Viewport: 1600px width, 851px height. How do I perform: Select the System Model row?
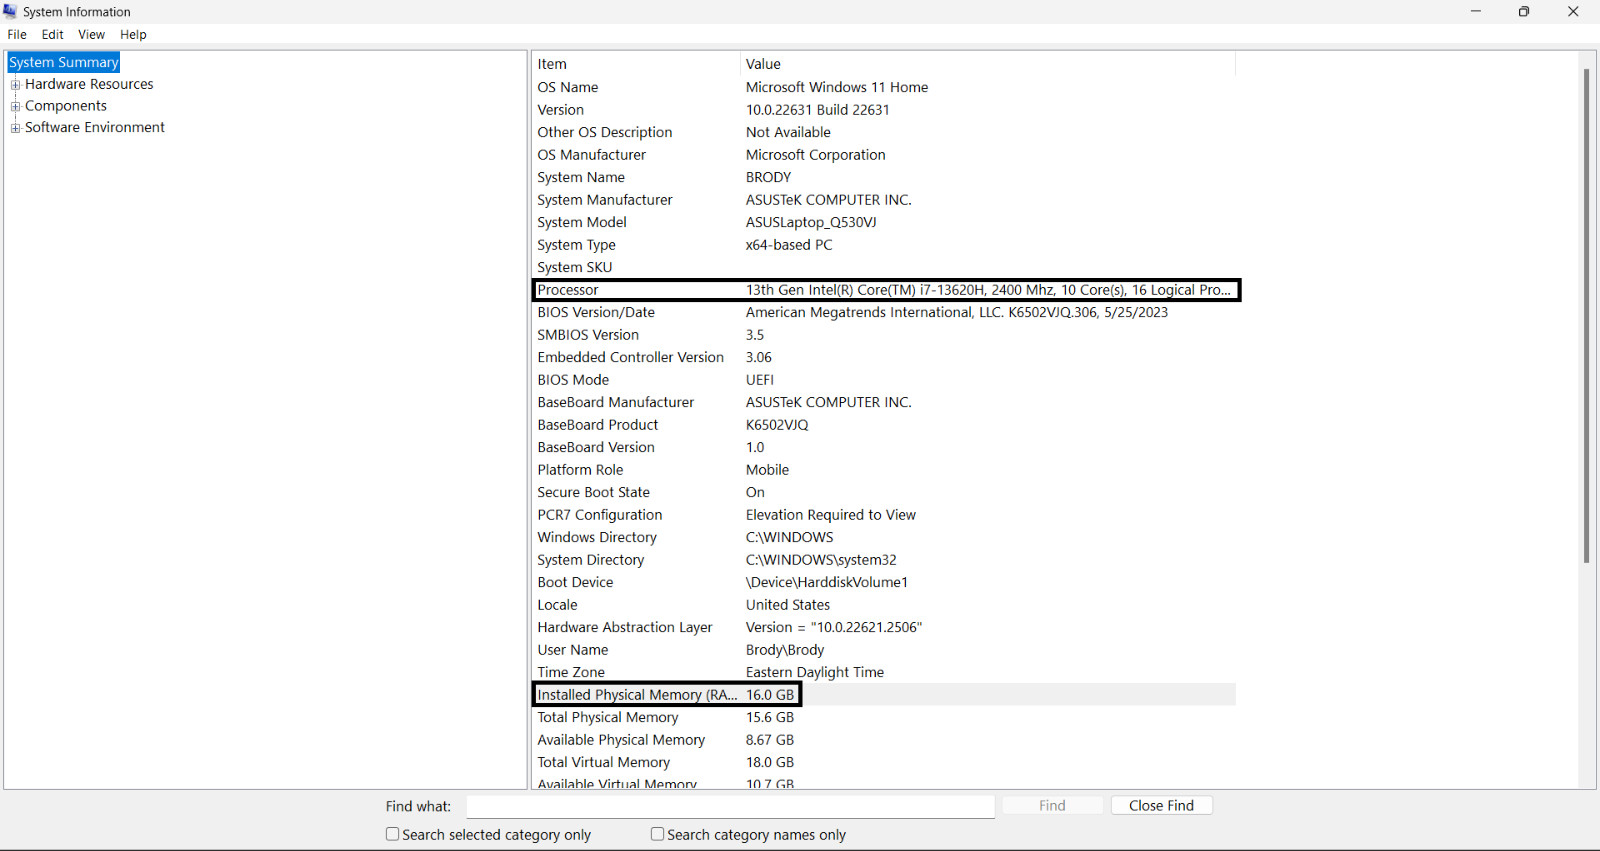(x=885, y=222)
